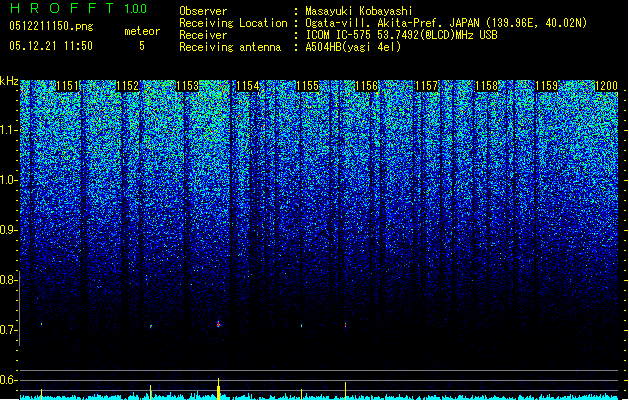
Task: Click the tallest yellow intensity spike at the bottom
Action: 218,388
